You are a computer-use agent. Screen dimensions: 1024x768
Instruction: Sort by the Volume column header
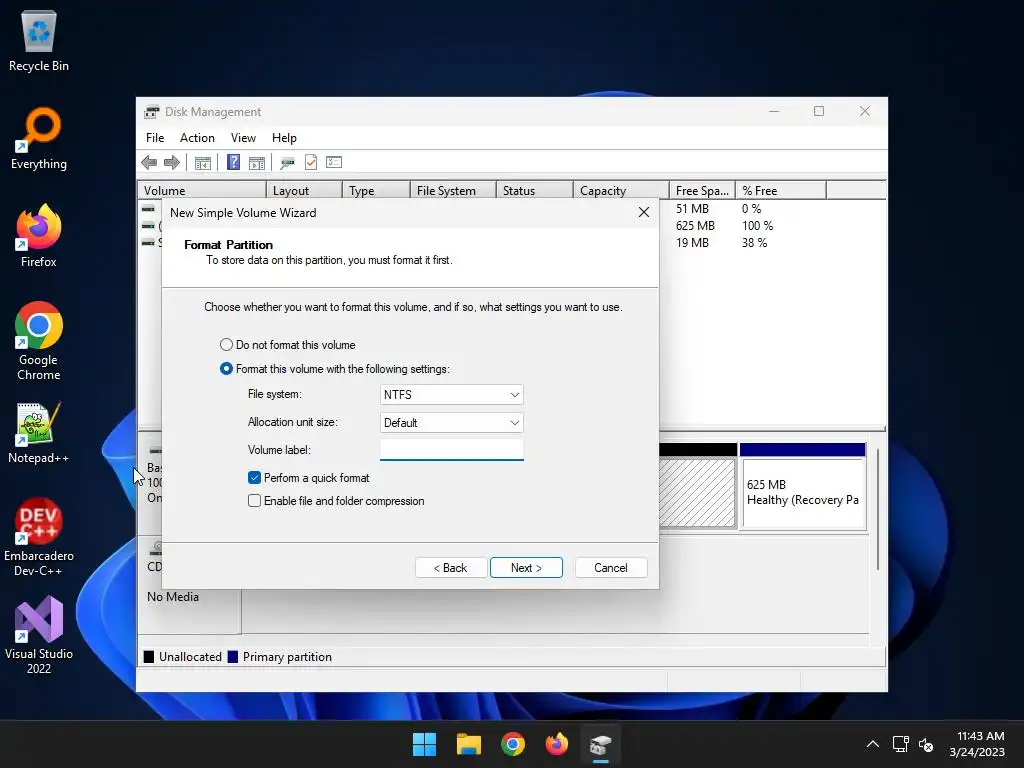coord(201,190)
